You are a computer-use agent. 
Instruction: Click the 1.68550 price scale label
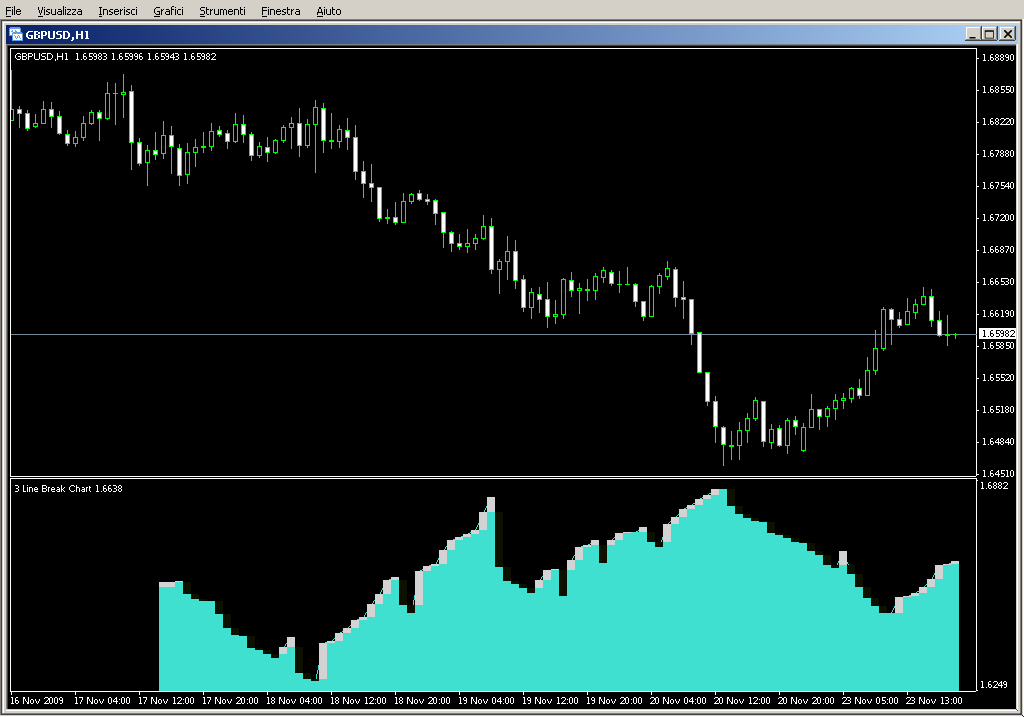click(999, 89)
